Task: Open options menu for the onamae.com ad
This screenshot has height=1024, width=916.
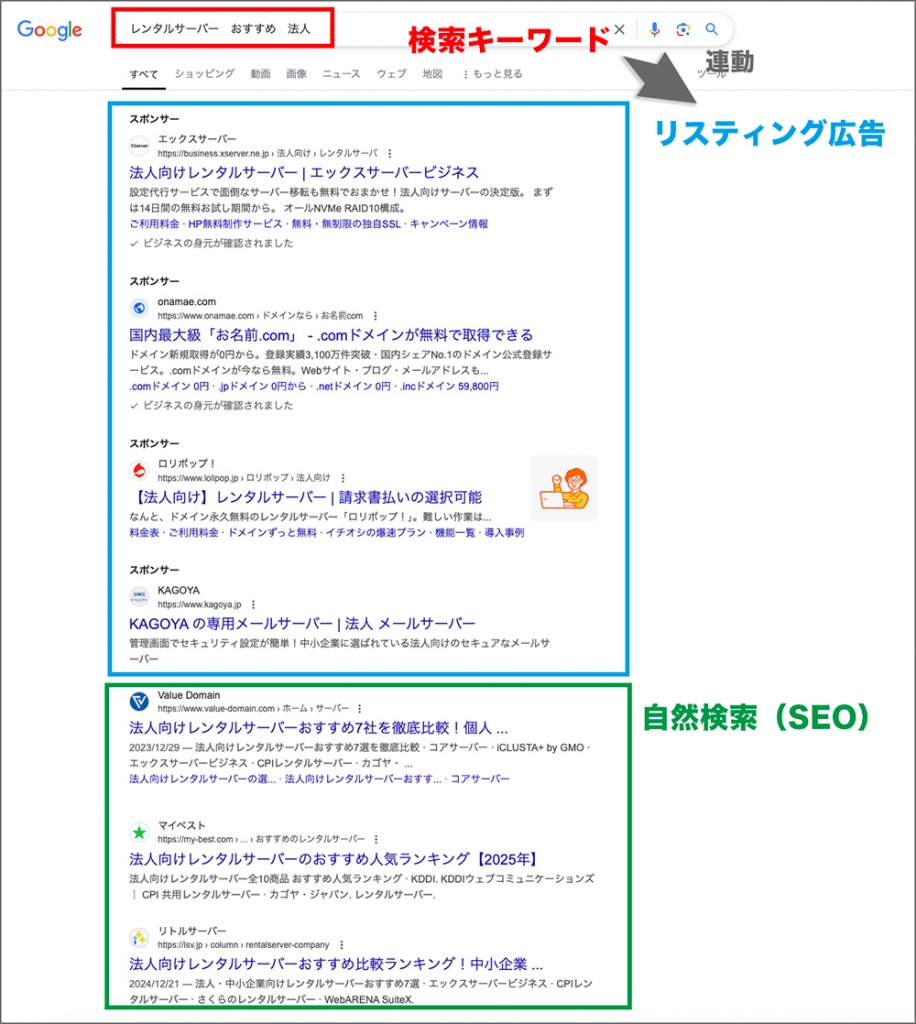Action: (375, 315)
